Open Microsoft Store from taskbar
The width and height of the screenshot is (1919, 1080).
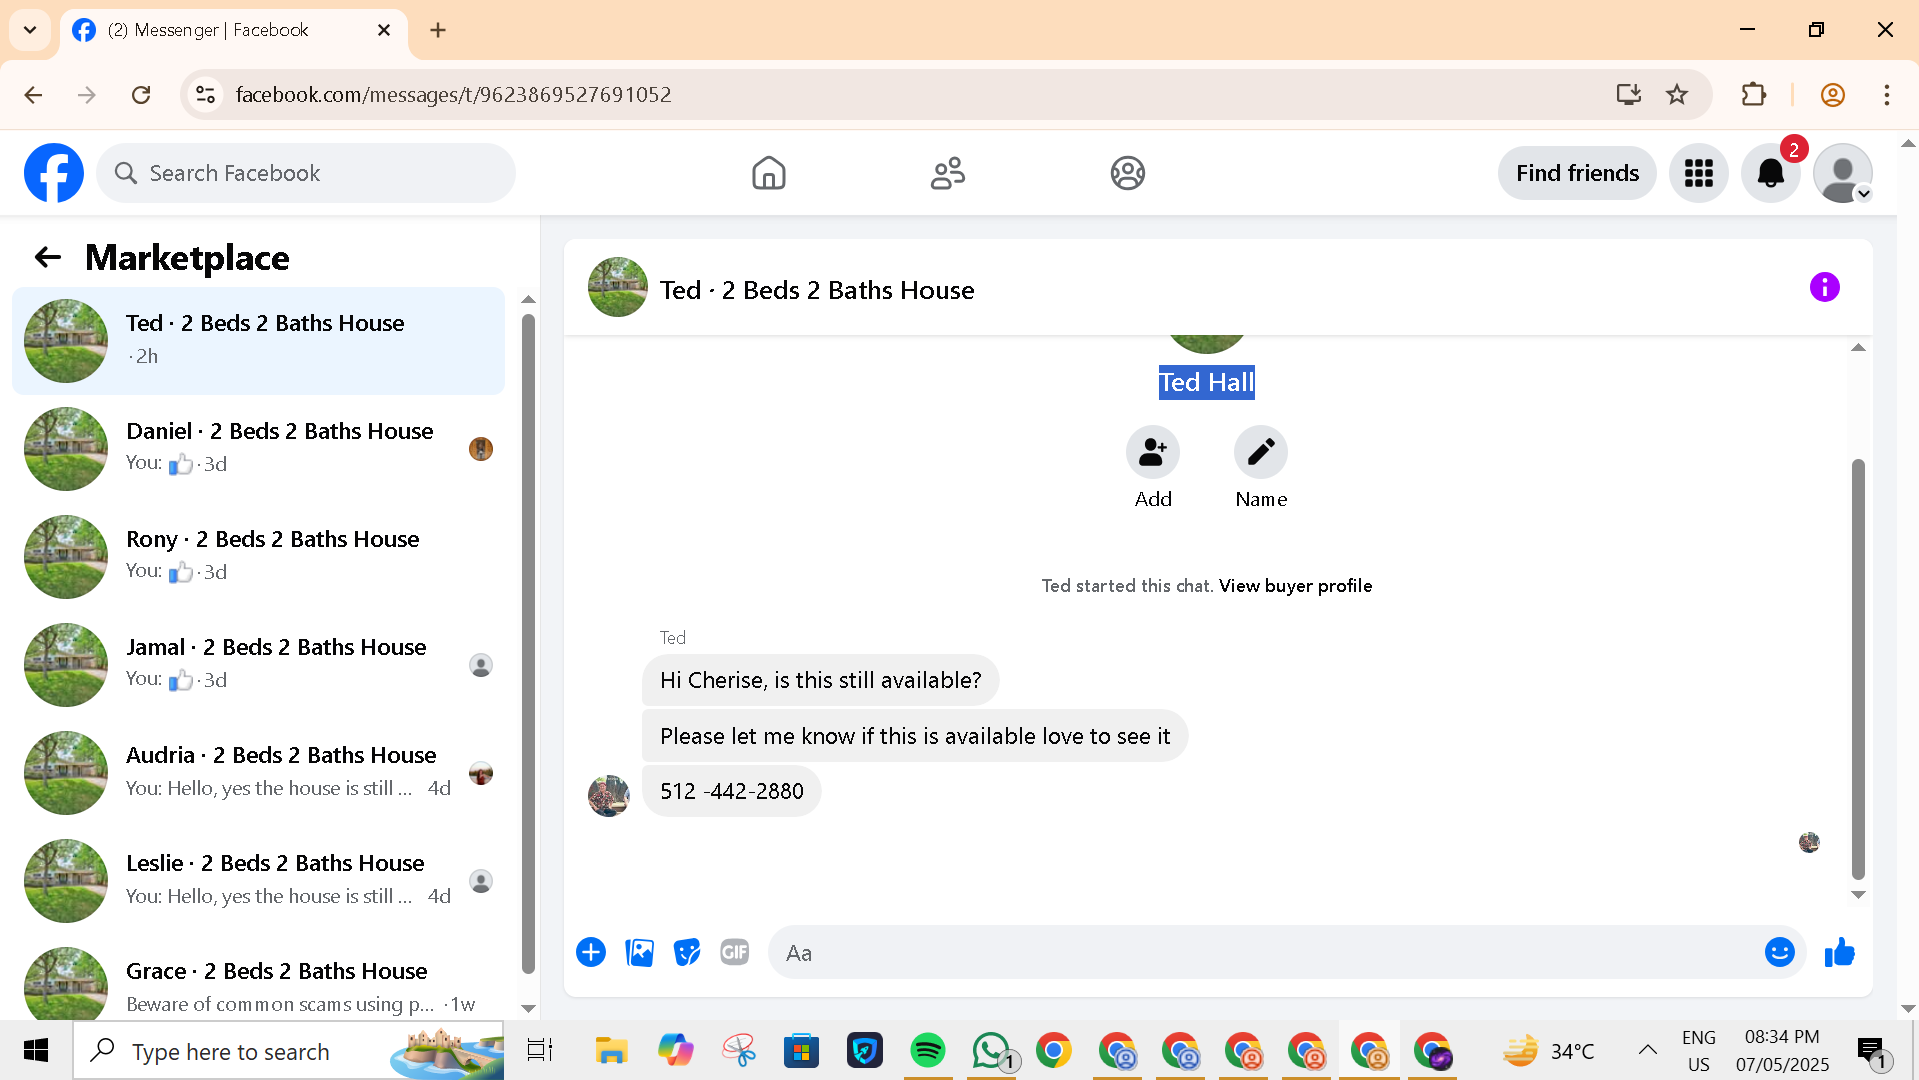click(801, 1051)
